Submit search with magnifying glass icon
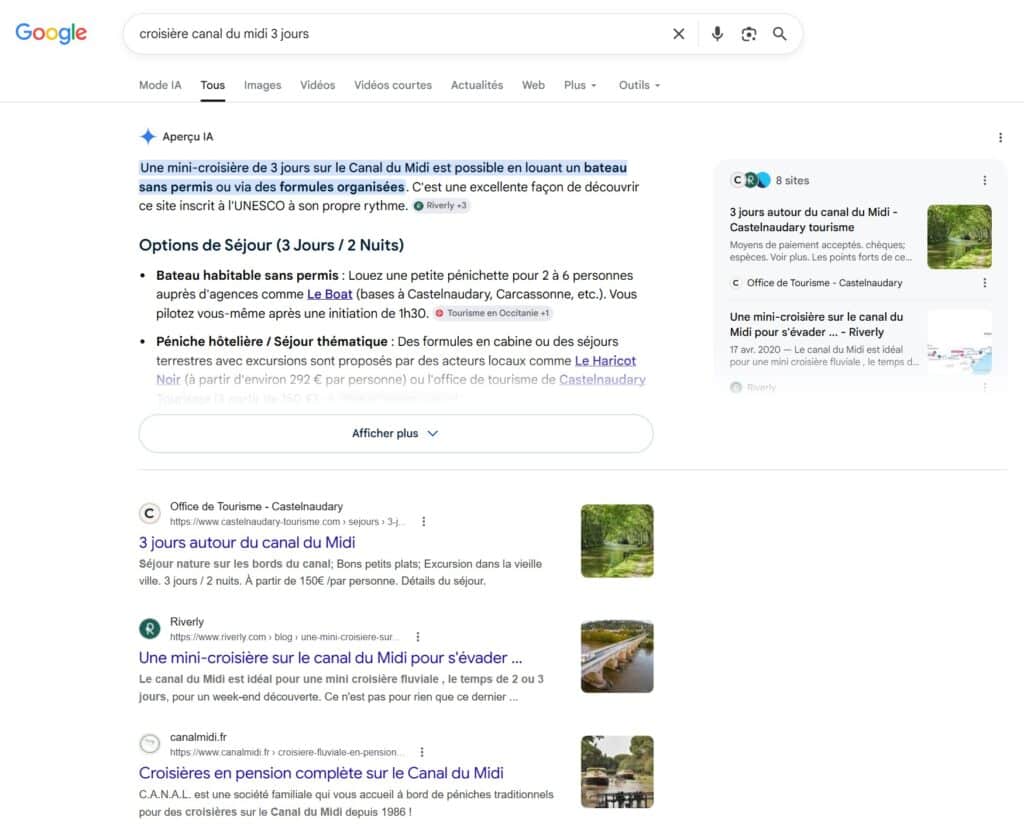1024x824 pixels. (779, 34)
